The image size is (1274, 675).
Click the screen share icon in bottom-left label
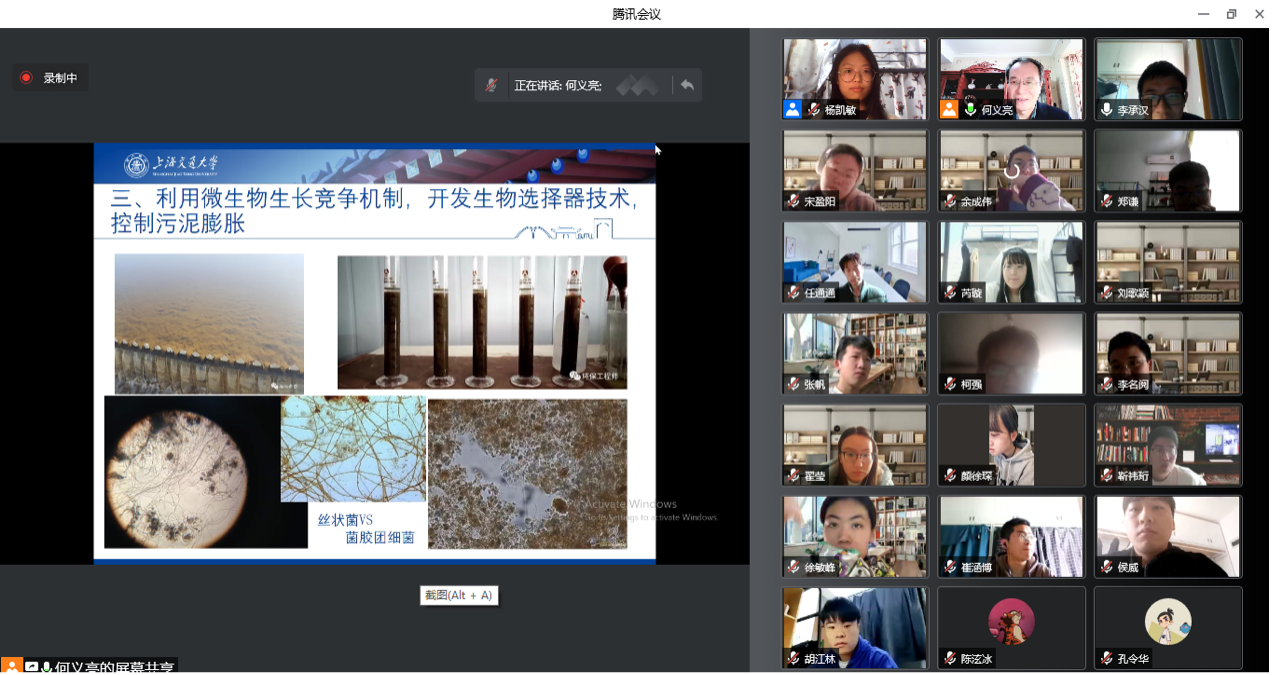coord(31,667)
